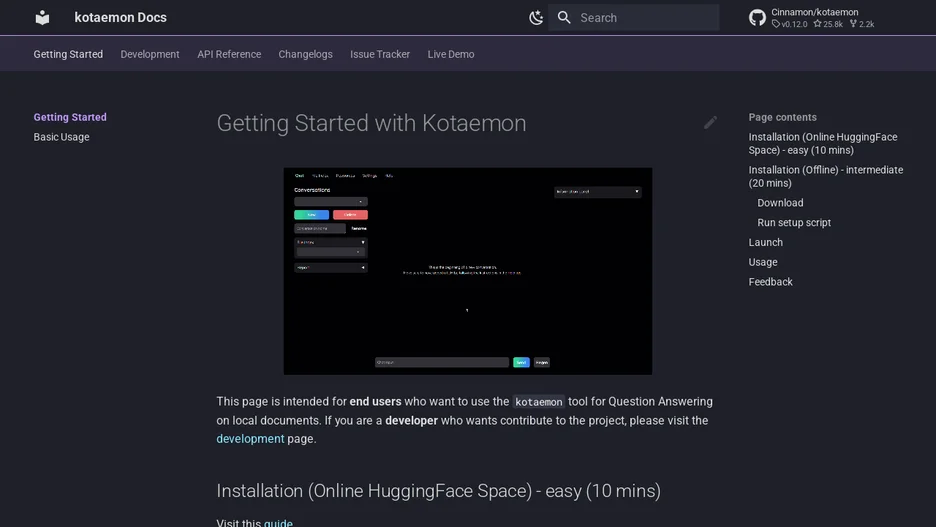Open the Issue Tracker tab
936x527 pixels.
tap(380, 54)
